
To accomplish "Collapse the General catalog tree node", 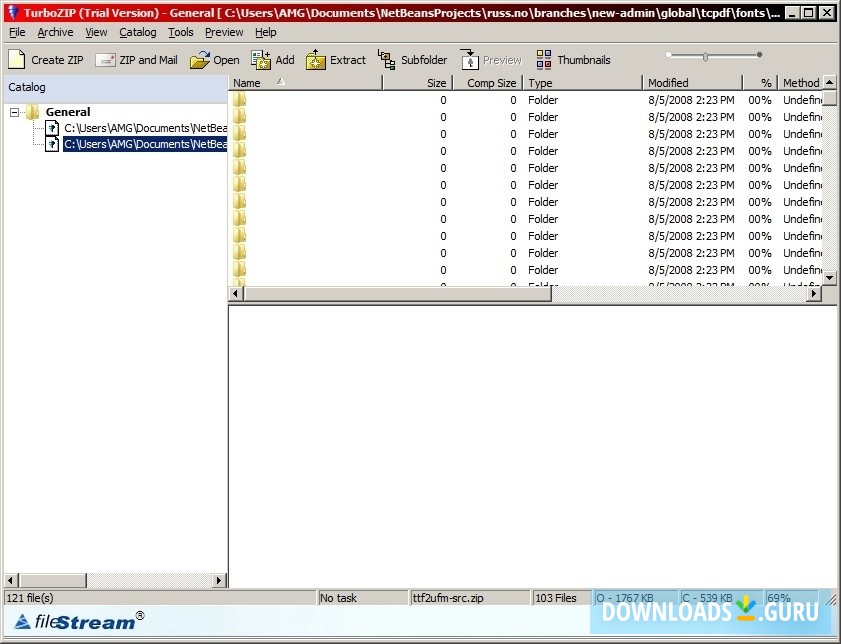I will click(x=14, y=112).
